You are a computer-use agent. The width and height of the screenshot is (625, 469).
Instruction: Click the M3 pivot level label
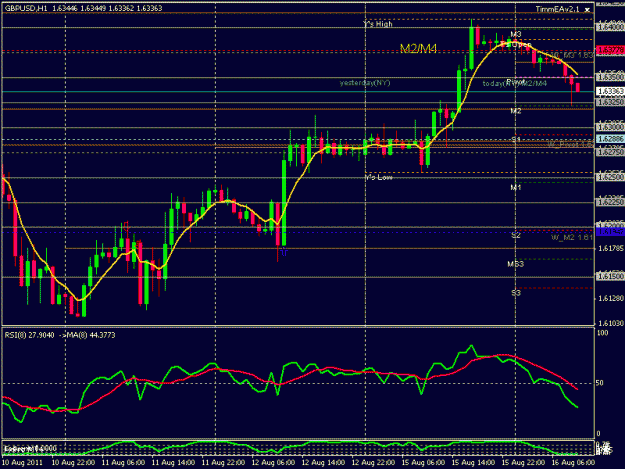(x=516, y=34)
